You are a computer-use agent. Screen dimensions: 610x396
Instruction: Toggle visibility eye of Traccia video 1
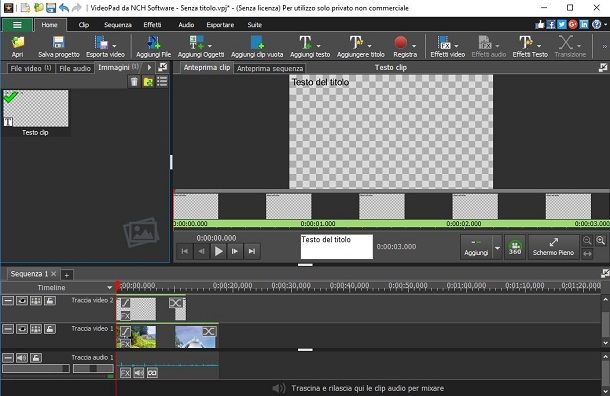[22, 329]
